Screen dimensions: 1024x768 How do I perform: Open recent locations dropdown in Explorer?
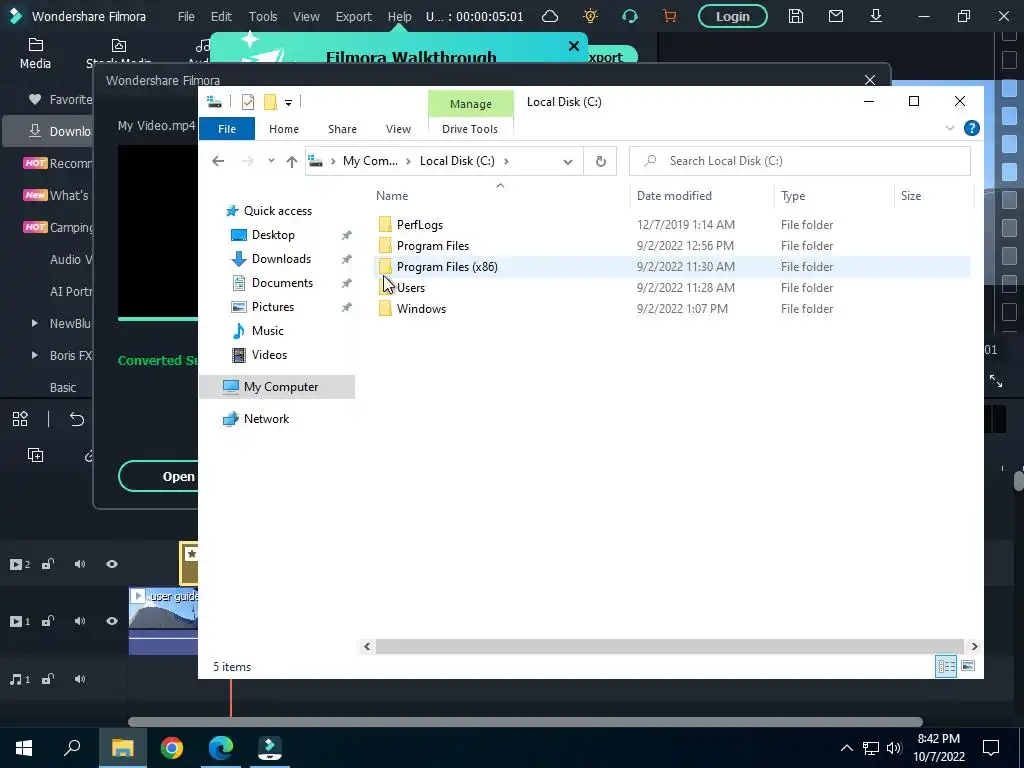tap(271, 161)
